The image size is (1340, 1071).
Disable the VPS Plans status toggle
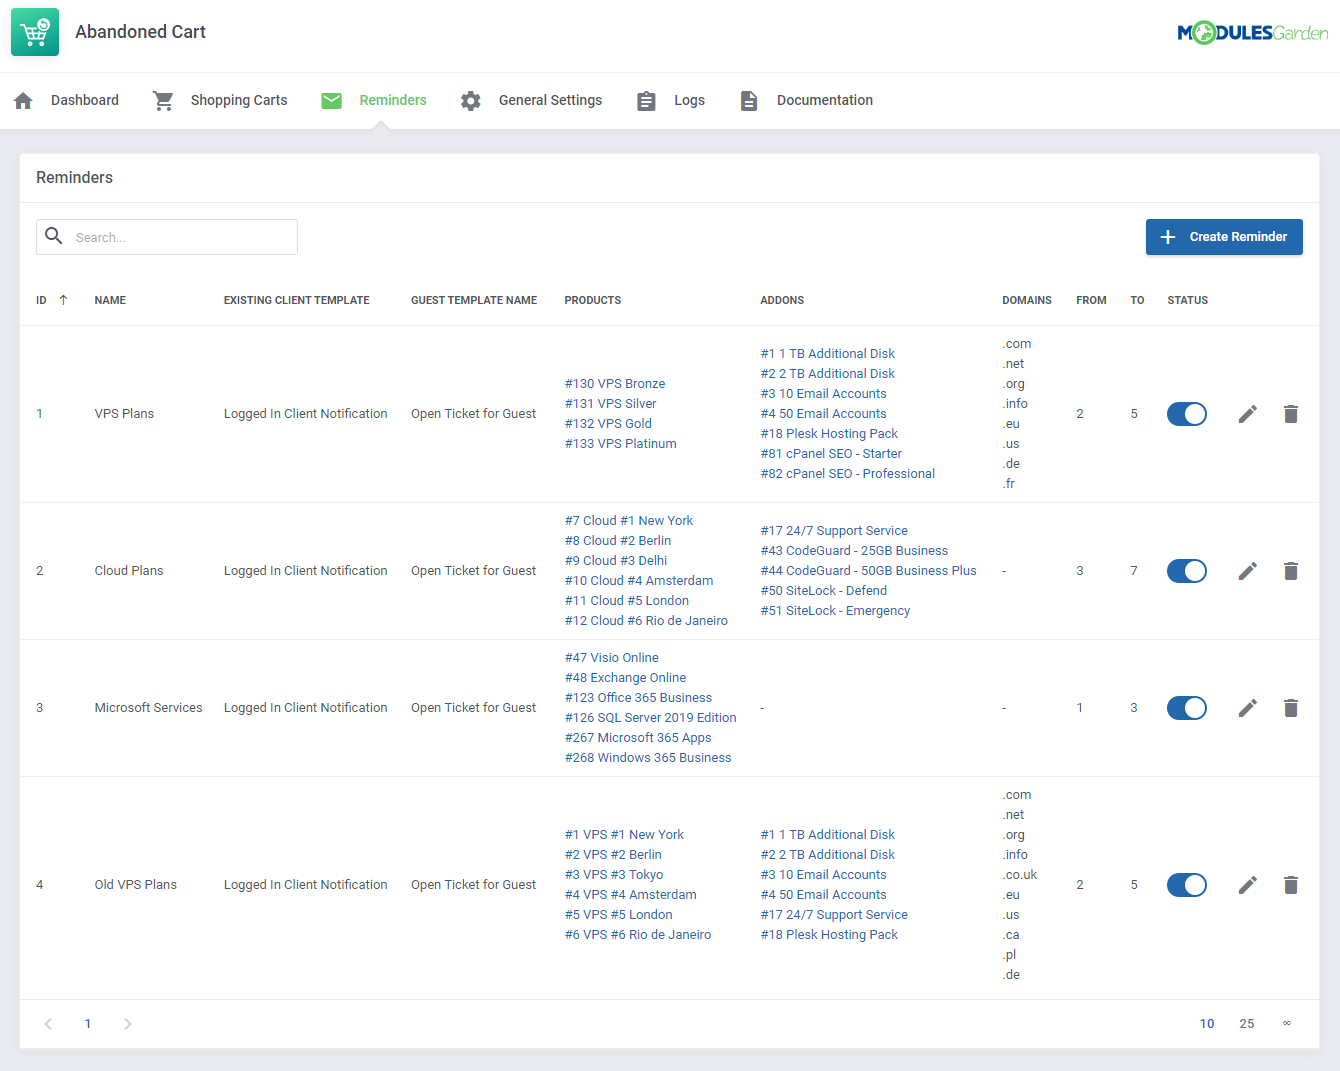click(1186, 413)
